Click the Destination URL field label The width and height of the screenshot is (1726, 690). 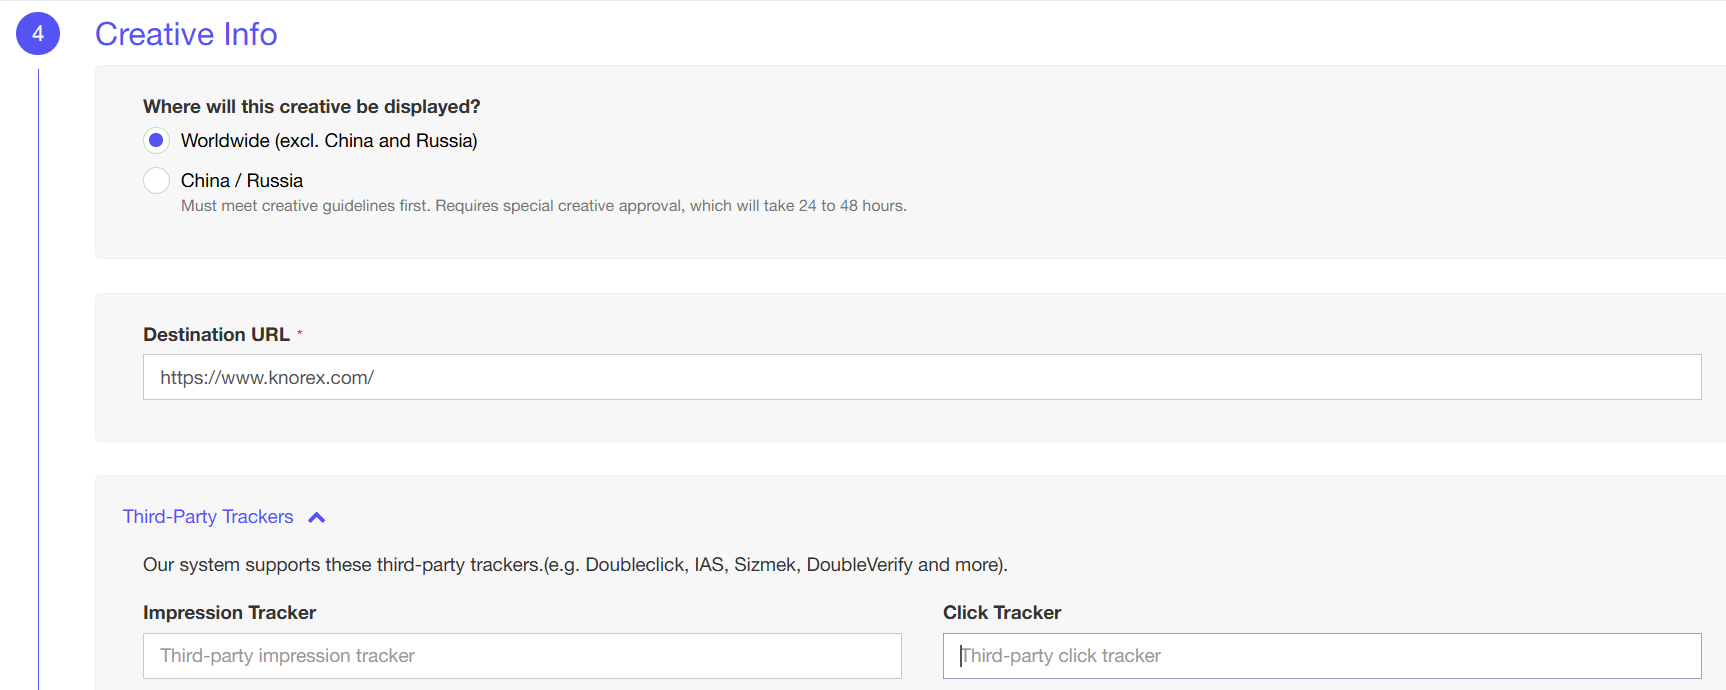click(x=216, y=335)
